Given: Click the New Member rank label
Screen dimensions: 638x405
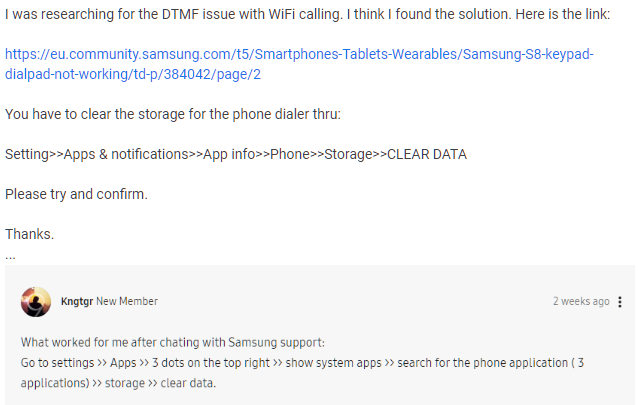Looking at the screenshot, I should point(127,301).
